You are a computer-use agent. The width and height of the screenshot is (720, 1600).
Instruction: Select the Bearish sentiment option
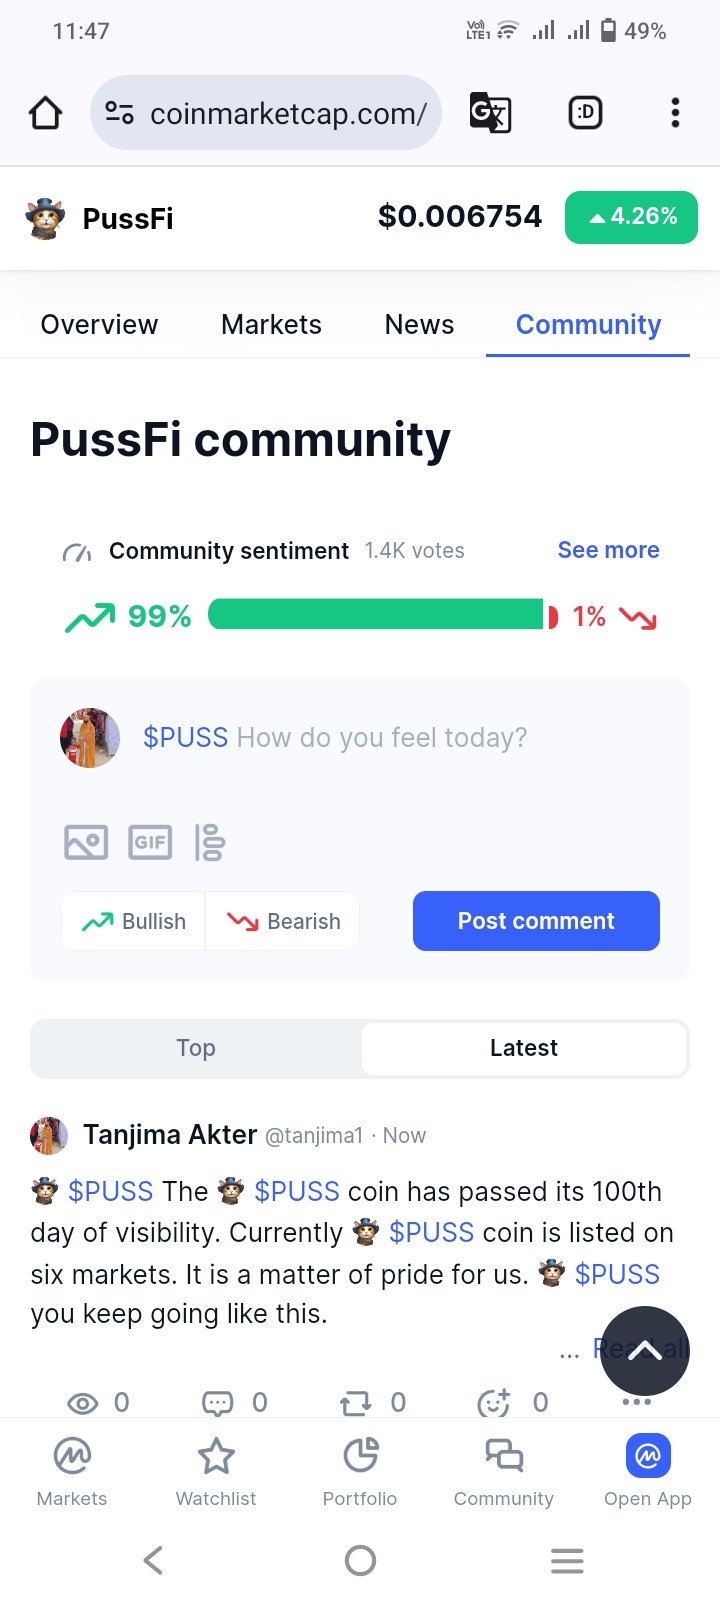(x=283, y=921)
